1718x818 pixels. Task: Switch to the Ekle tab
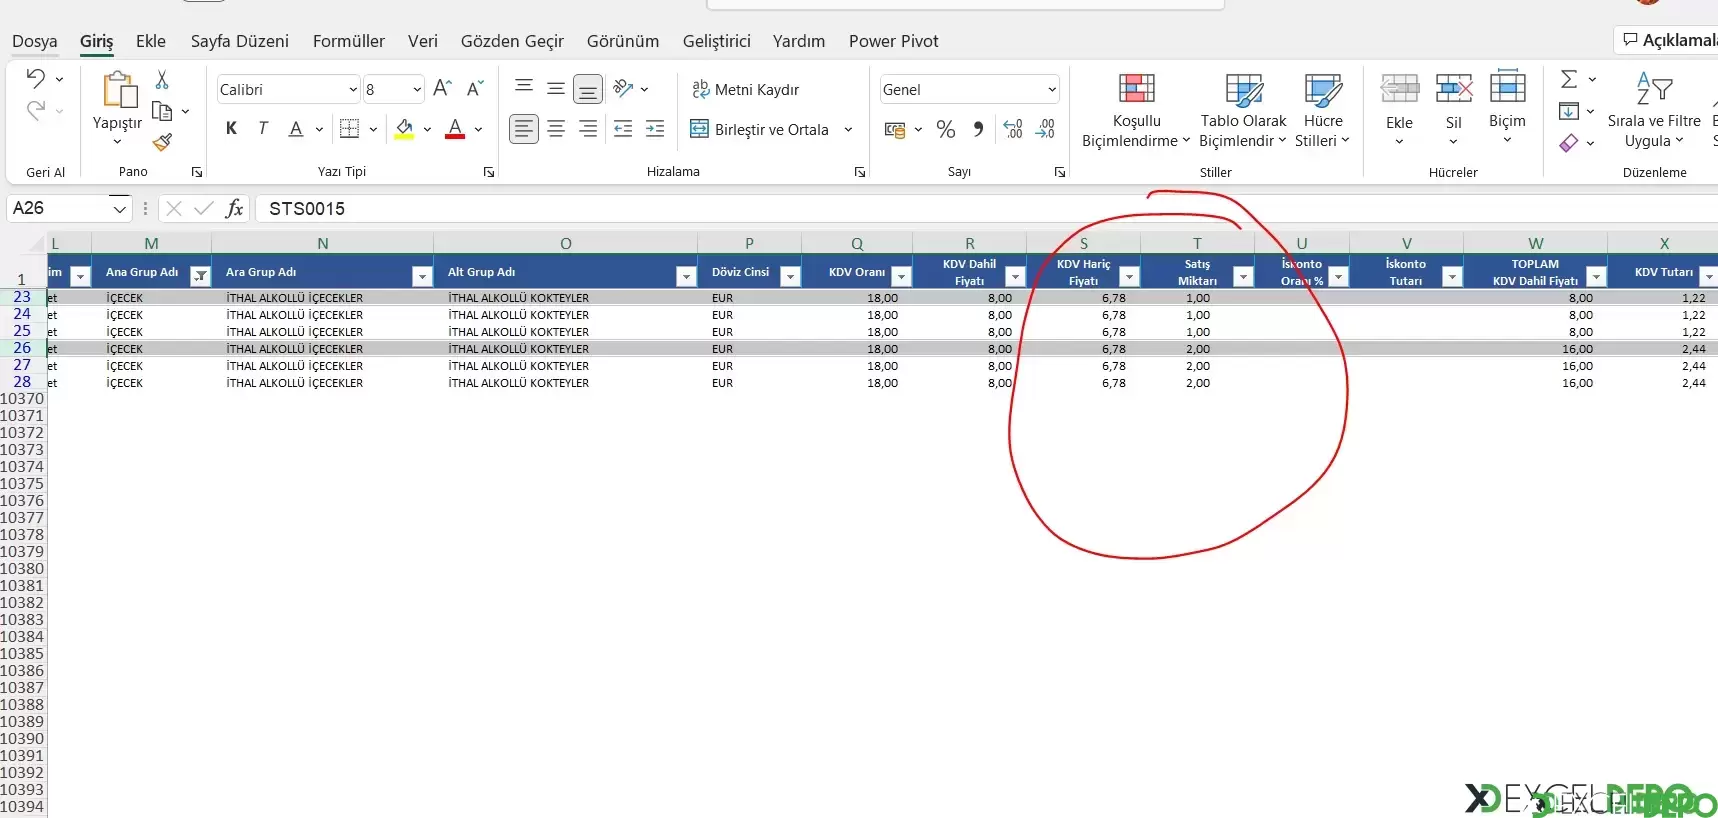[151, 41]
